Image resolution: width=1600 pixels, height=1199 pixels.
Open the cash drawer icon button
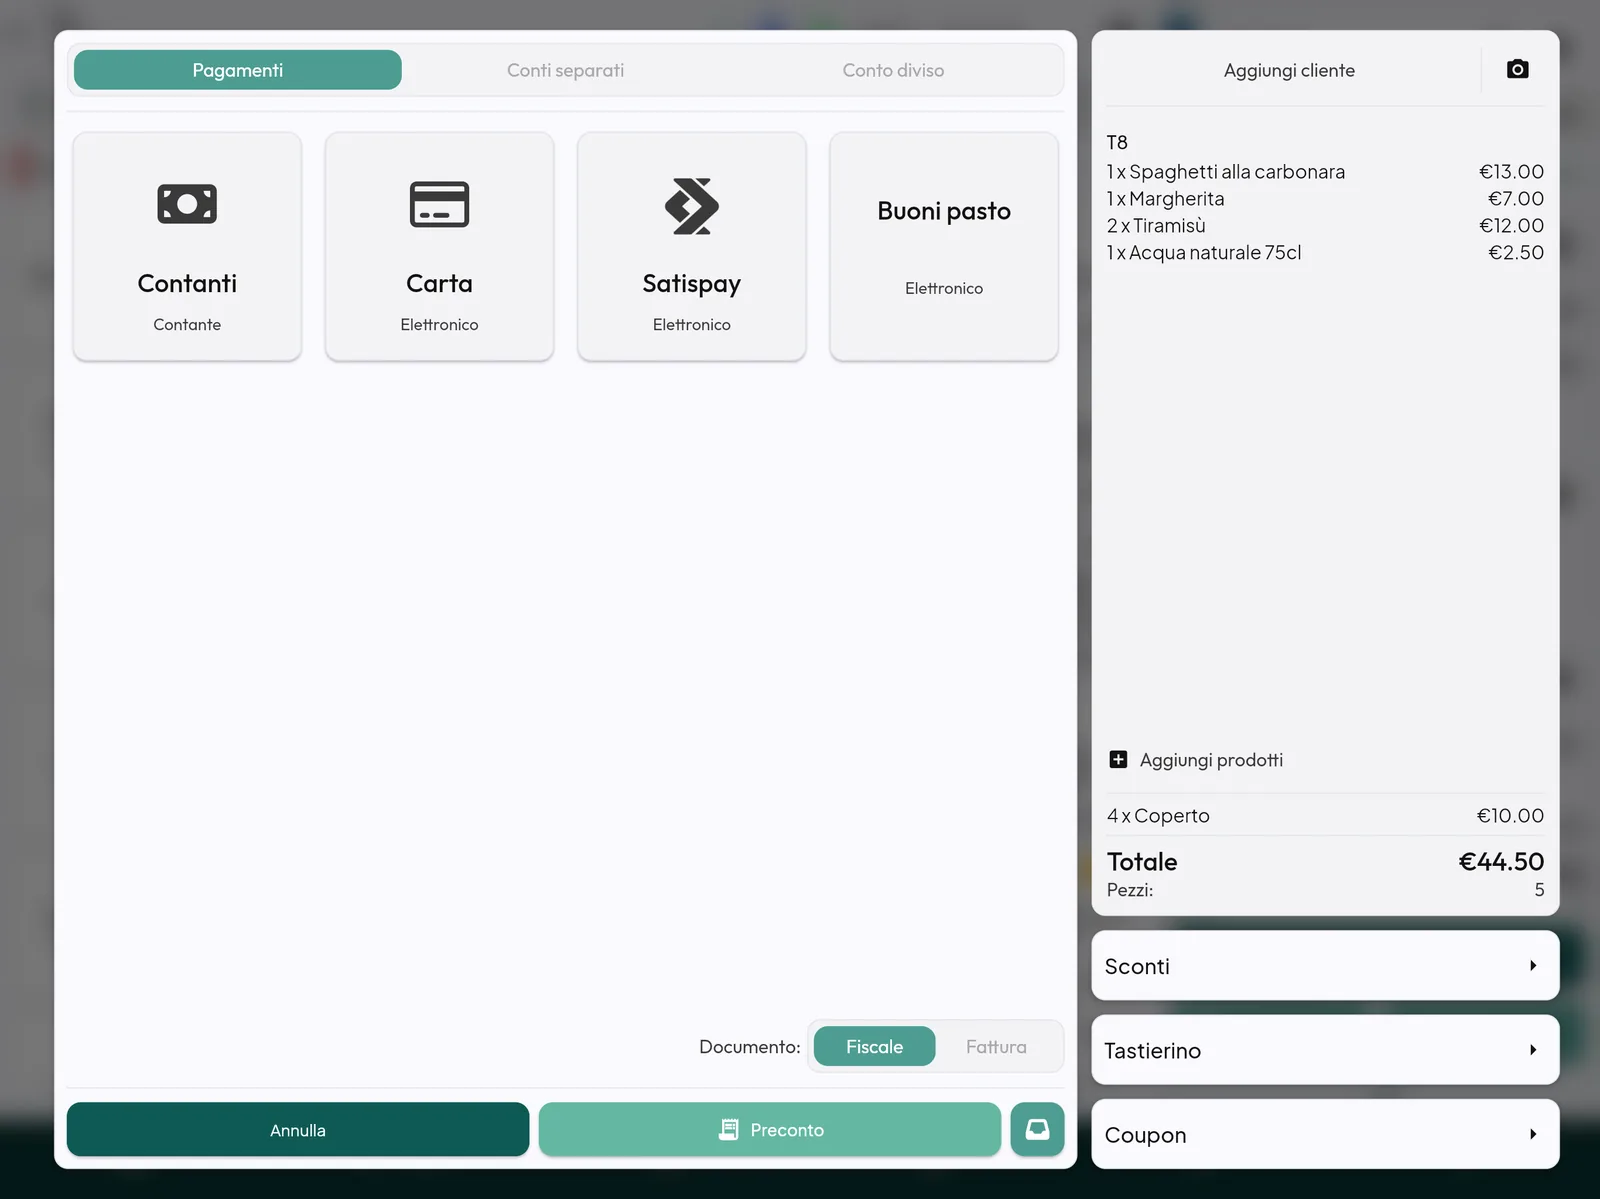coord(1037,1129)
